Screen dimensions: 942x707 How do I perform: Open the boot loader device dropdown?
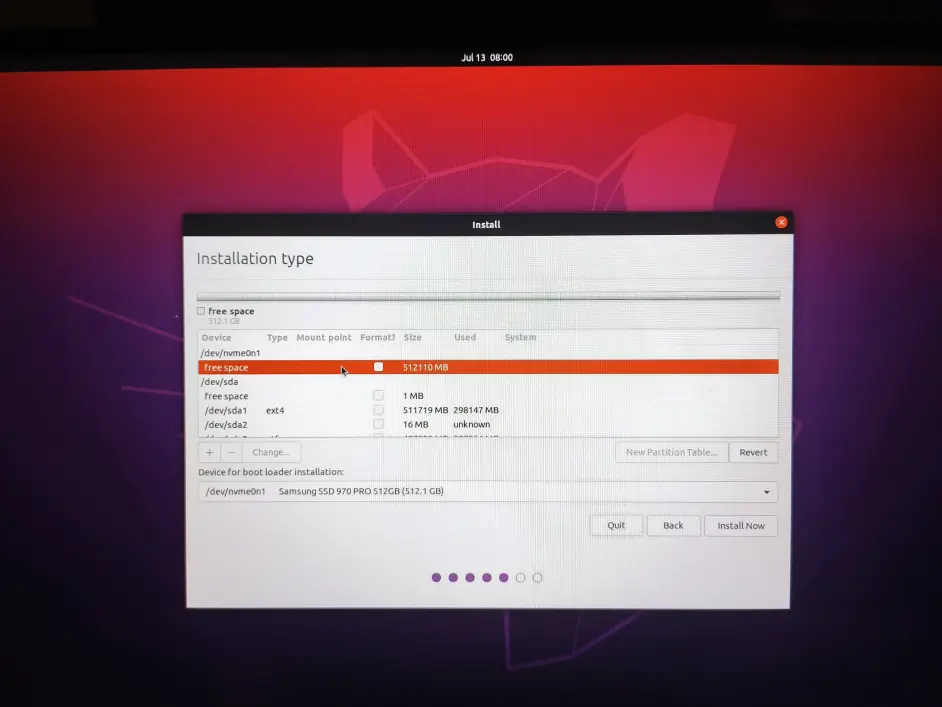488,491
